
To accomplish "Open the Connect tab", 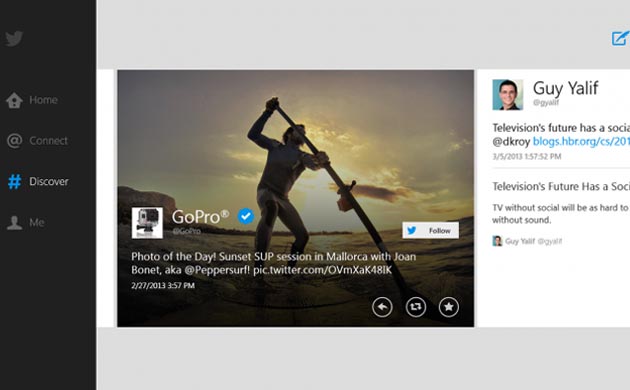I will coord(37,141).
